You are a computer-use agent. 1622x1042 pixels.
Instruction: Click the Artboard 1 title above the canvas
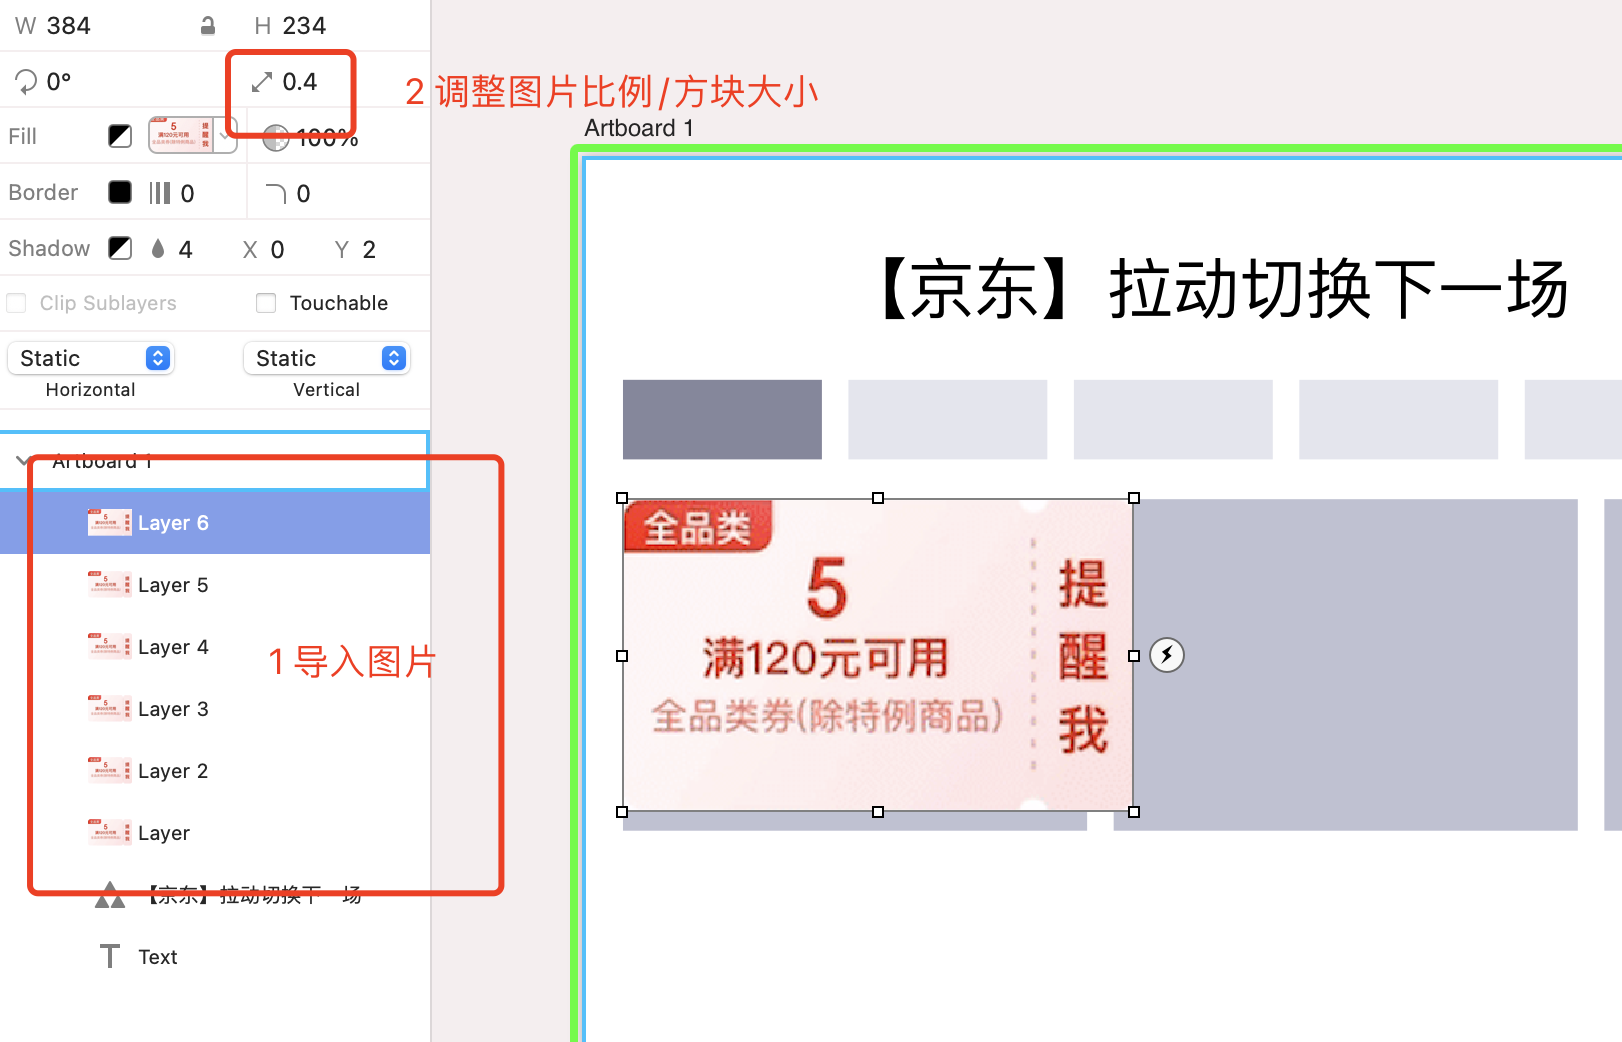point(639,128)
